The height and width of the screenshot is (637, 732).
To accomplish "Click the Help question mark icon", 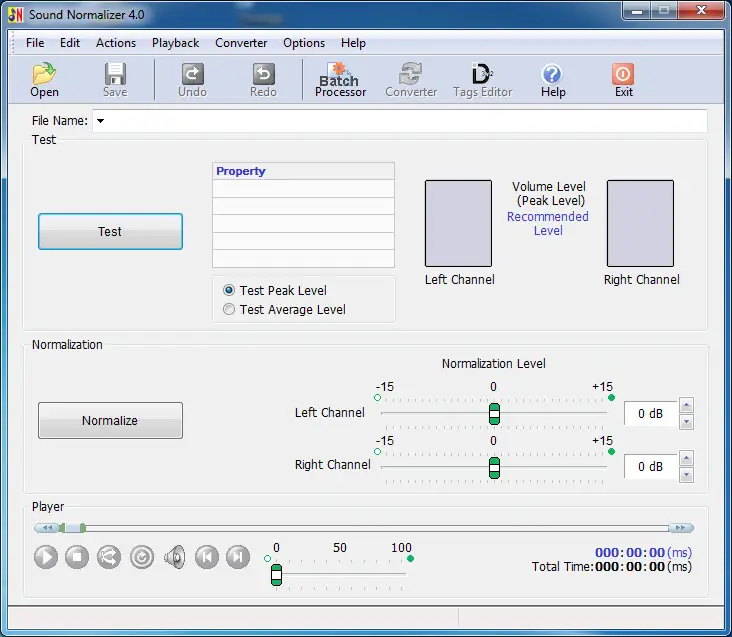I will point(553,80).
